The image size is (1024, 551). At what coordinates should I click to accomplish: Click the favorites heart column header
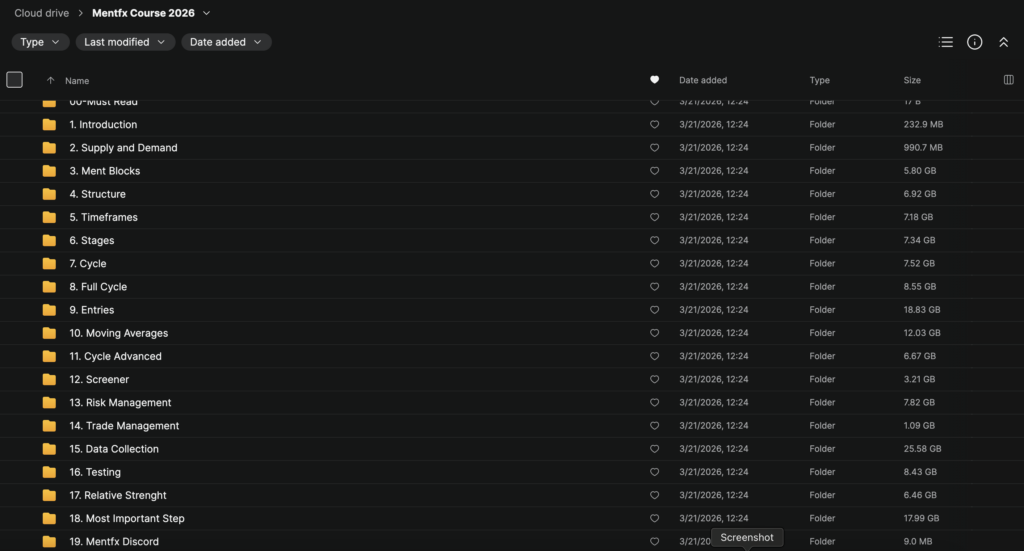[x=655, y=80]
